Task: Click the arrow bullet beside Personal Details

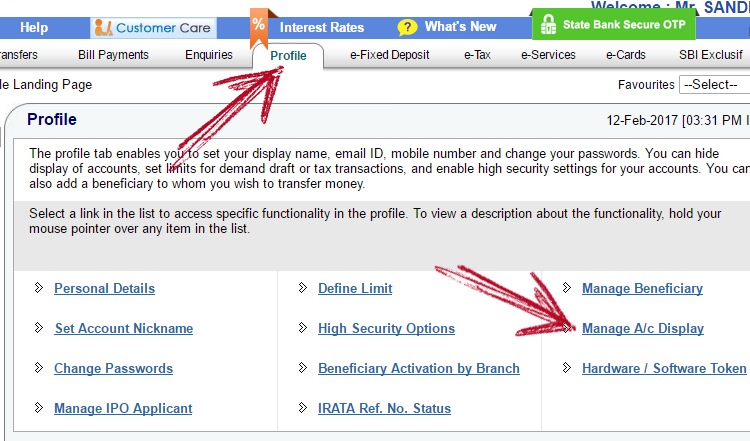Action: (x=39, y=288)
